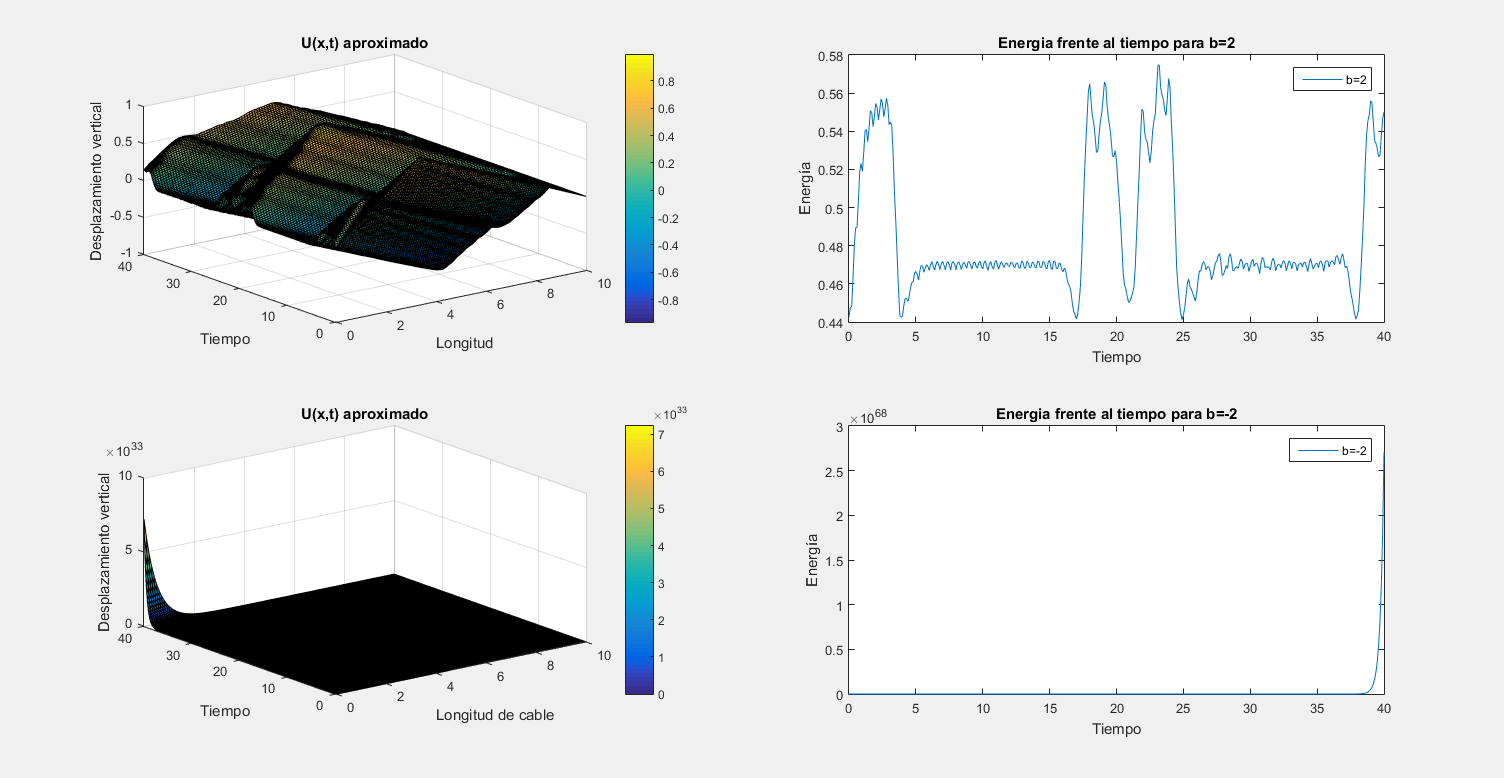
Task: Select 'Desplazamiento vertical' label of bottom surface plot
Action: click(x=104, y=552)
